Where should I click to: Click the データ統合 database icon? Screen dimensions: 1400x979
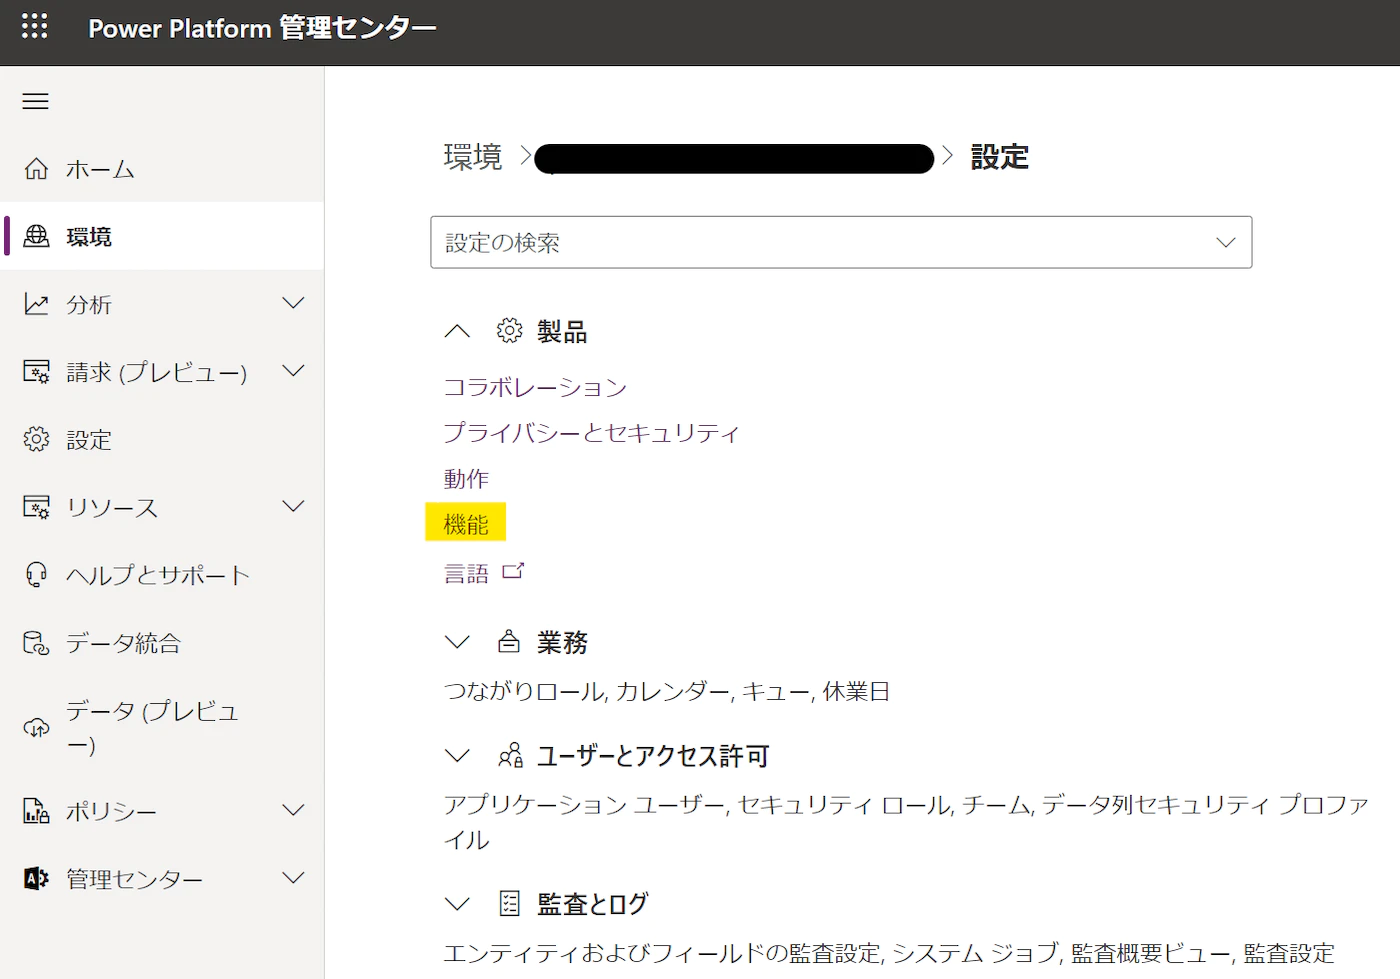36,643
